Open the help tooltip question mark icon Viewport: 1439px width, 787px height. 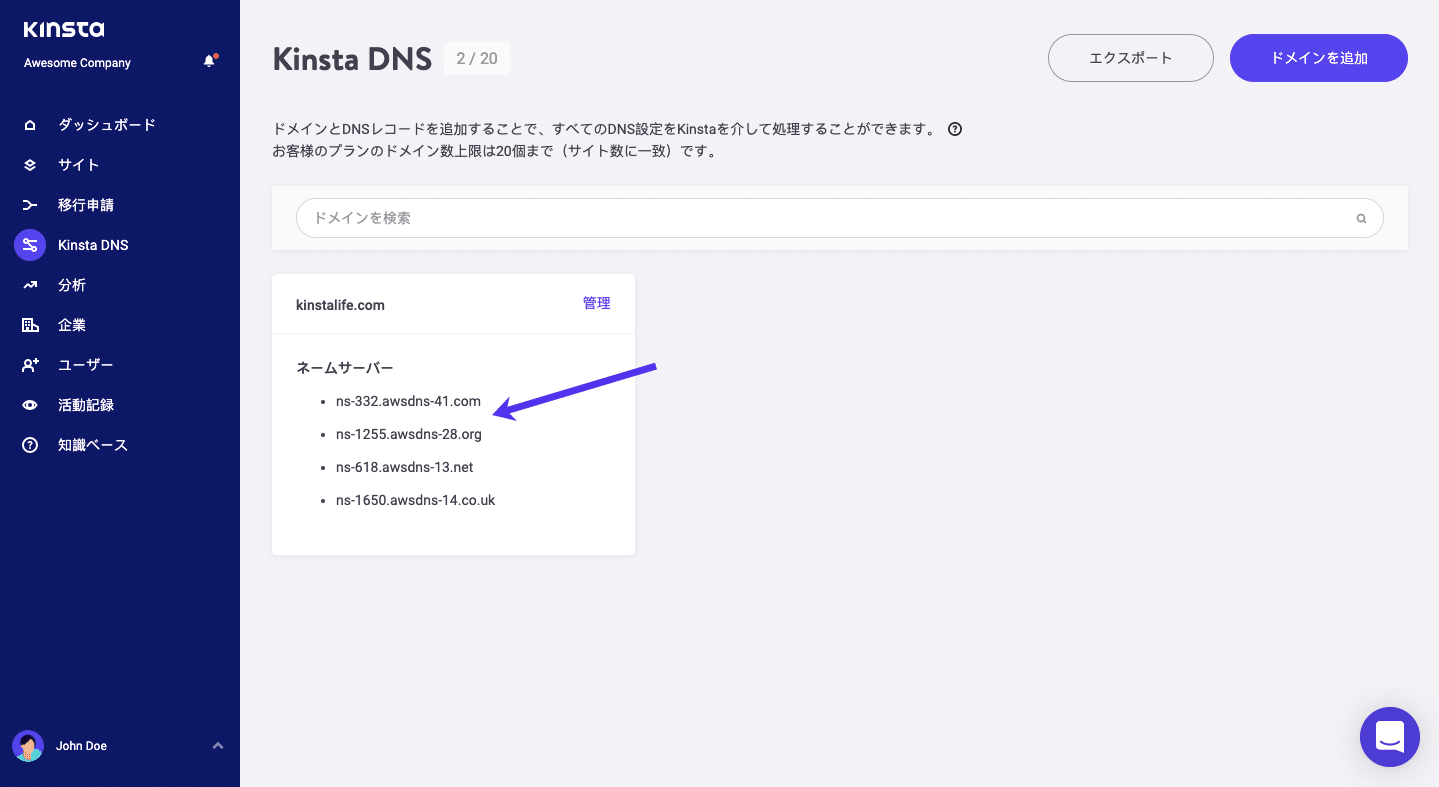pyautogui.click(x=955, y=128)
